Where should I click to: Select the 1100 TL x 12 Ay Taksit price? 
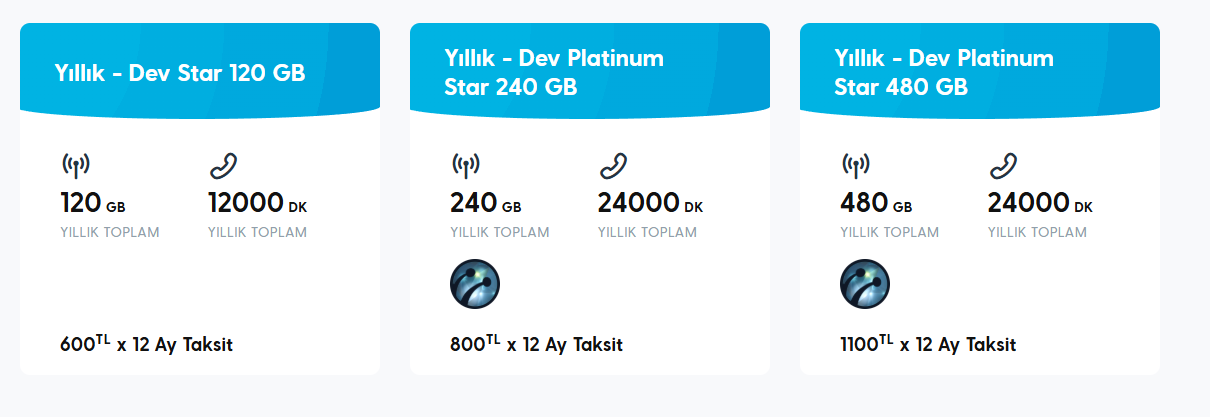pos(927,345)
